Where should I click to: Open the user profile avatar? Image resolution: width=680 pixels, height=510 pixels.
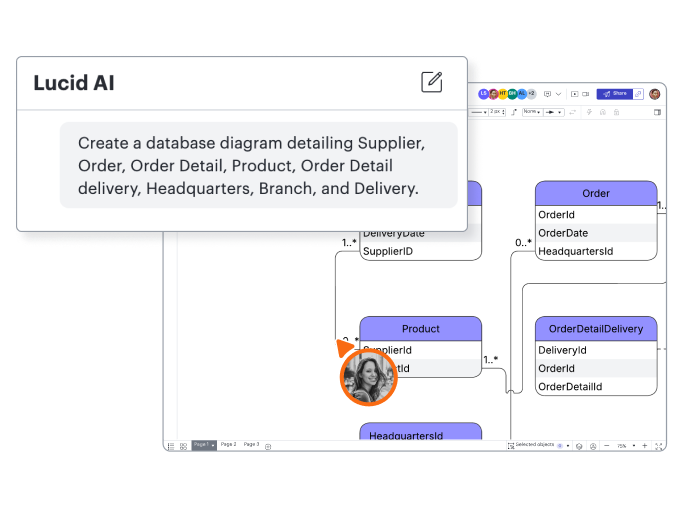coord(654,94)
